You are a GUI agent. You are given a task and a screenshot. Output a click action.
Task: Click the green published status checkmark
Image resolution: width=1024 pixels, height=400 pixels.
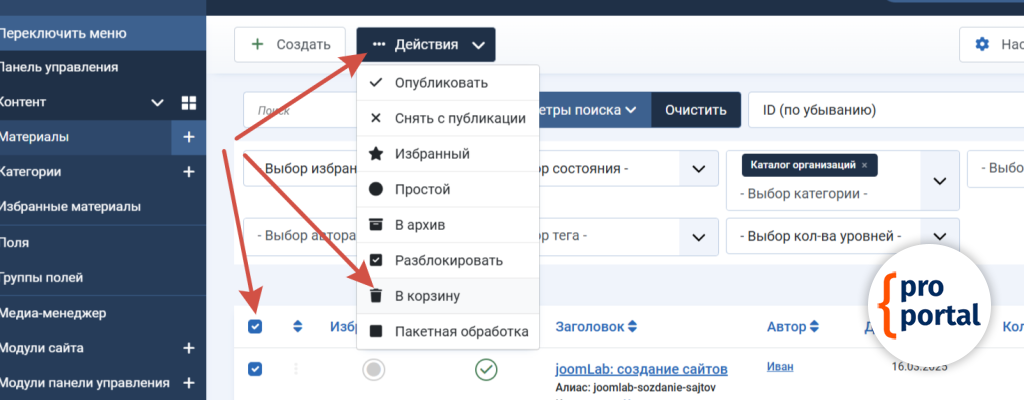(x=486, y=369)
